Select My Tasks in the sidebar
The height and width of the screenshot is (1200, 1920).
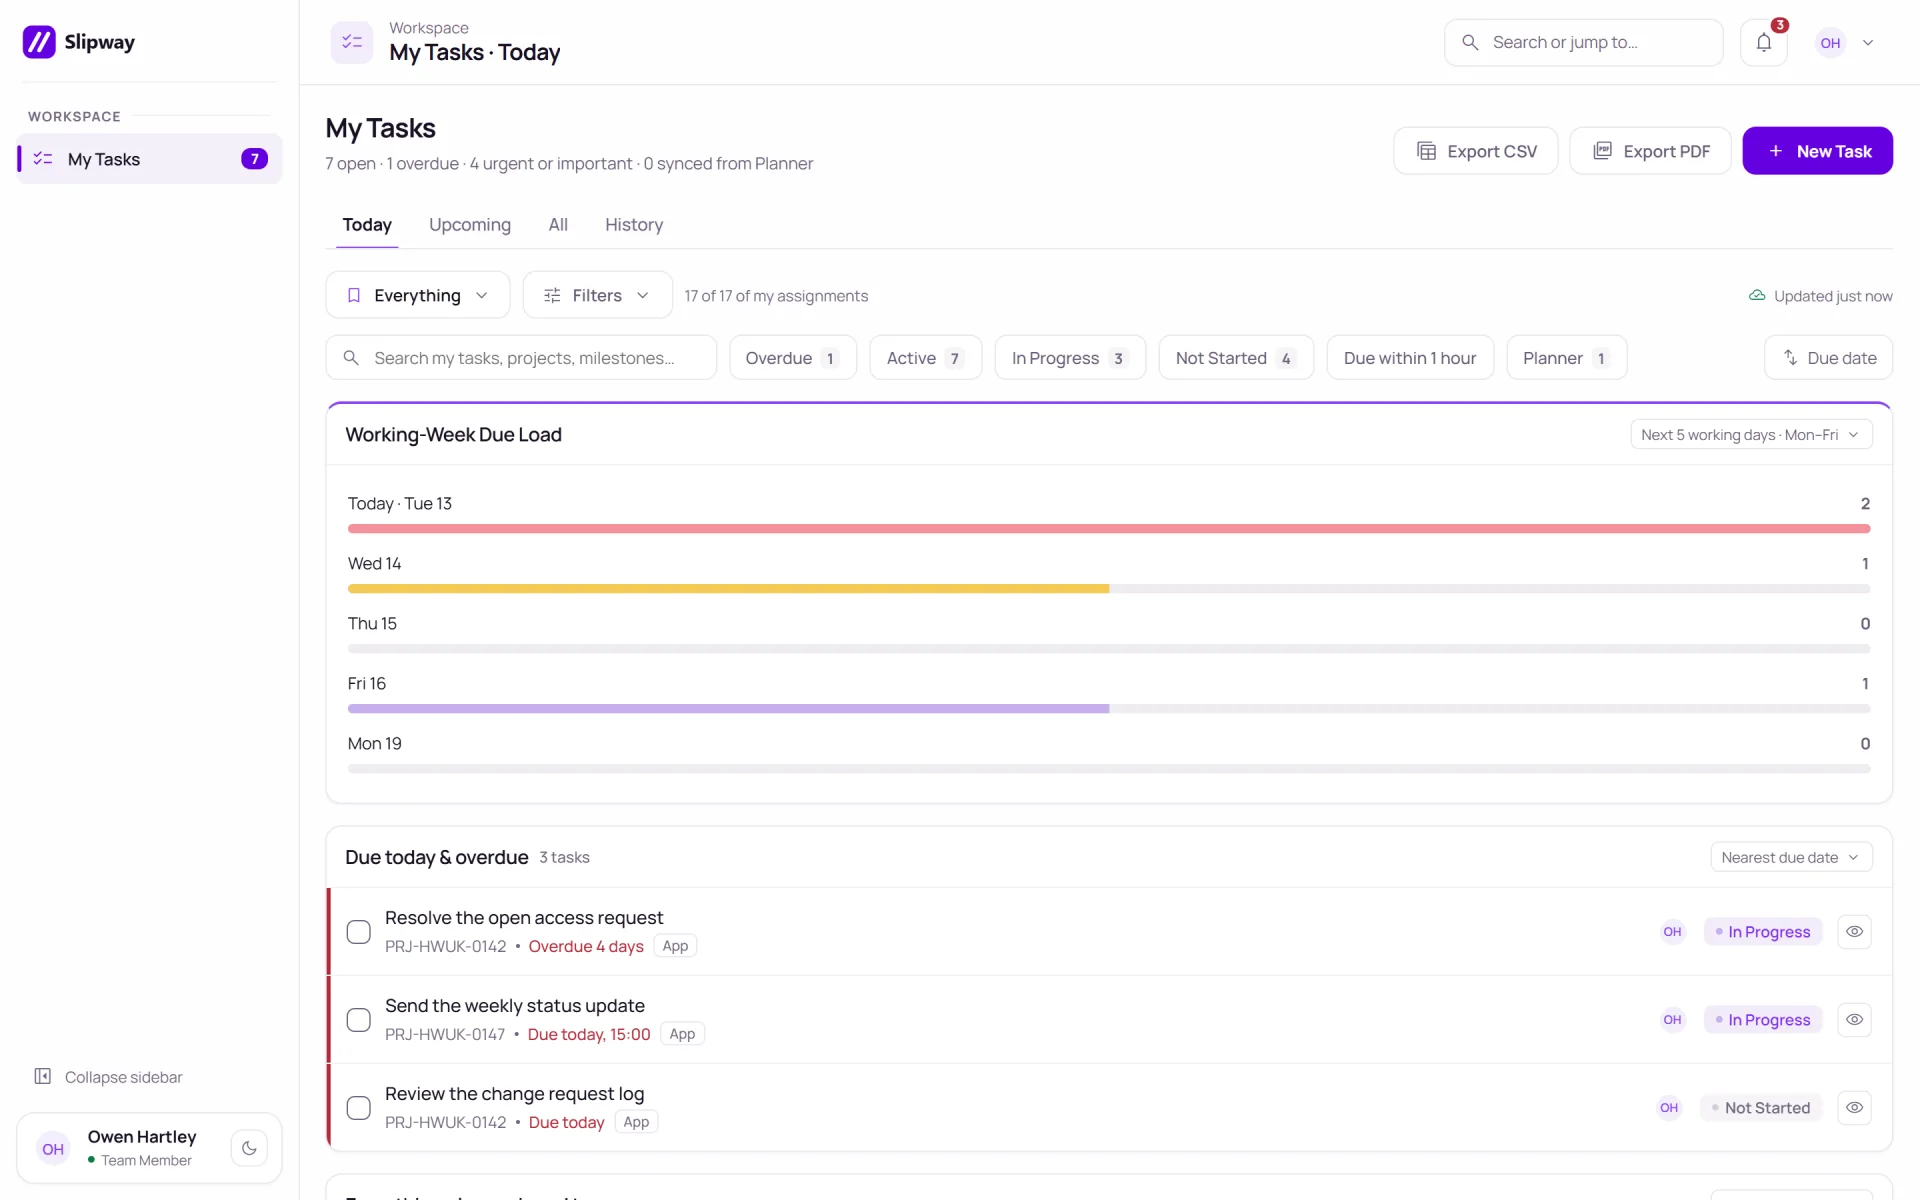(150, 159)
